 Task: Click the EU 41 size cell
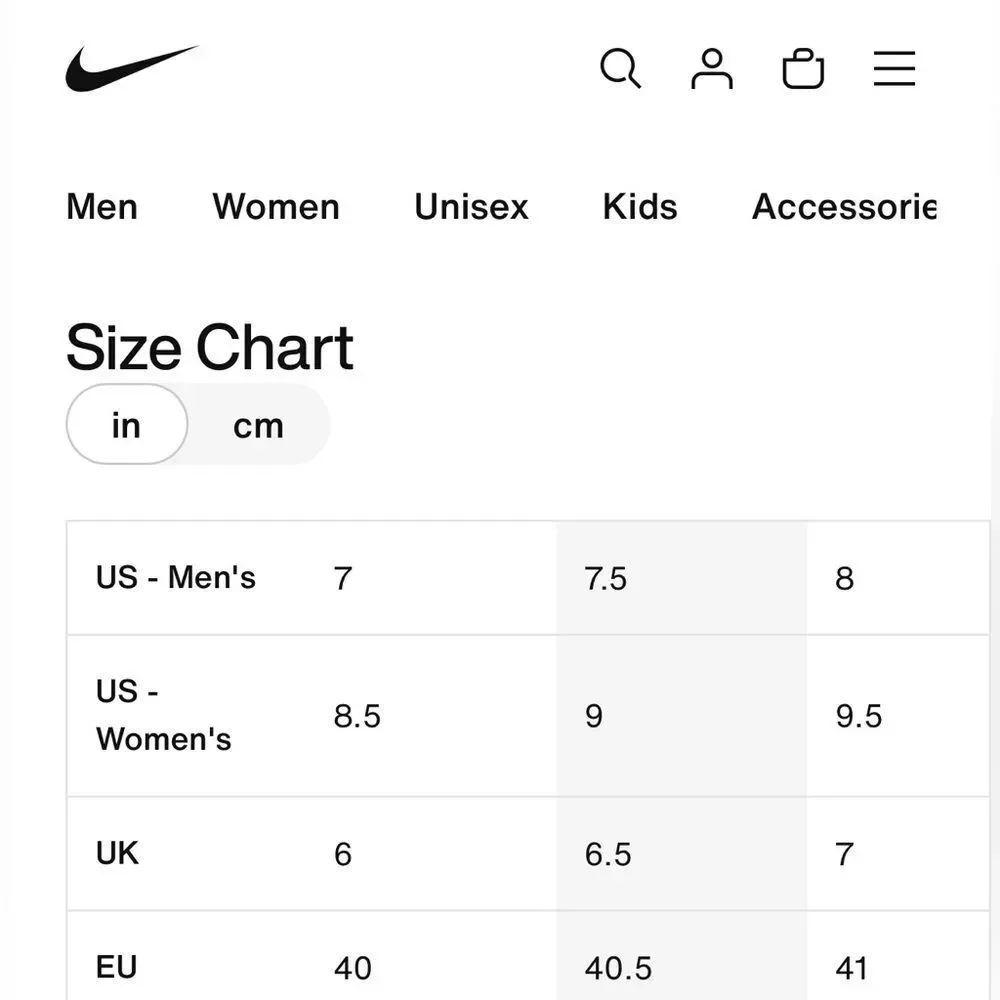(852, 968)
